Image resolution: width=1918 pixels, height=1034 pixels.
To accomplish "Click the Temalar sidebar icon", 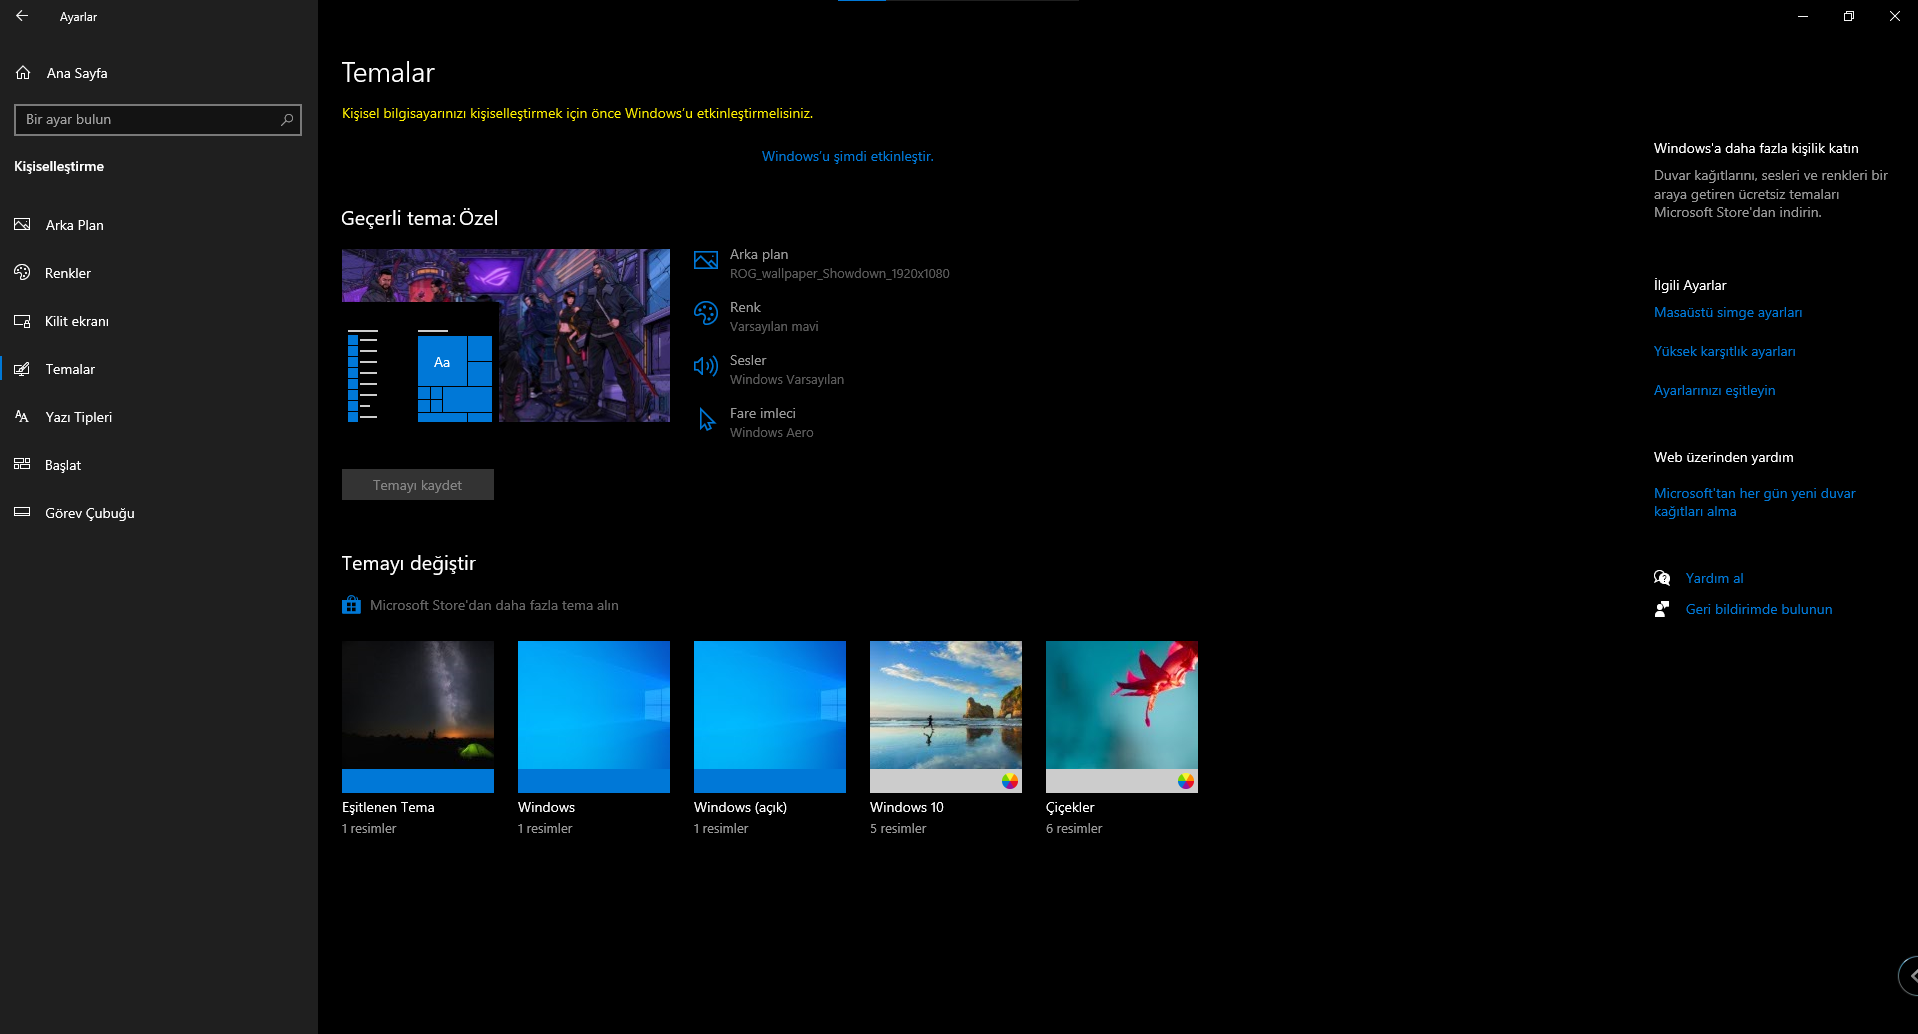I will point(22,369).
